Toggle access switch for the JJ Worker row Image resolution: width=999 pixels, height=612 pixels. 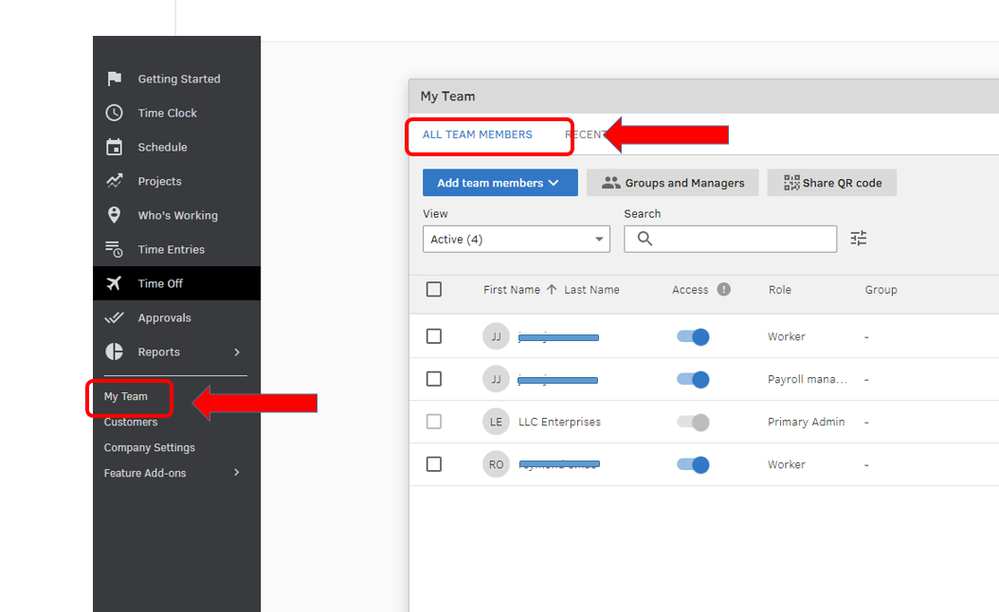(693, 336)
